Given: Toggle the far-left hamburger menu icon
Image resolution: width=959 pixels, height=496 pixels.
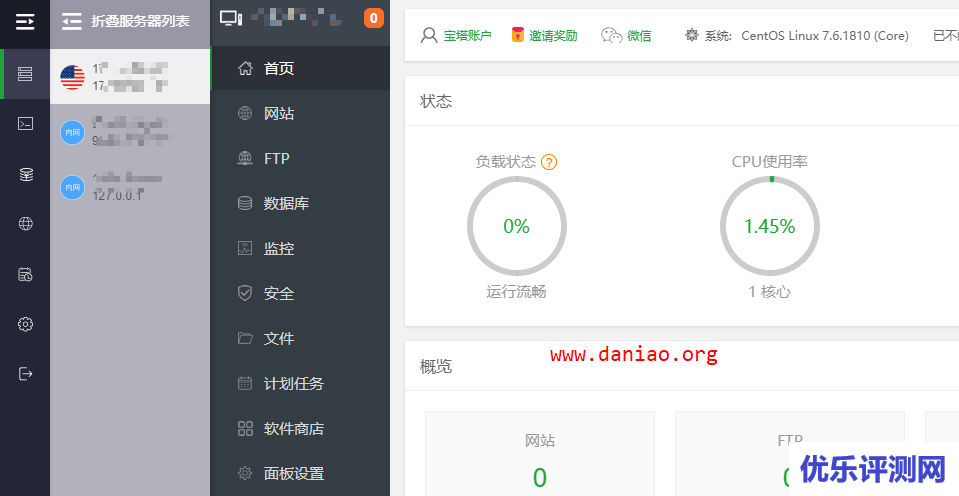Looking at the screenshot, I should [x=25, y=23].
